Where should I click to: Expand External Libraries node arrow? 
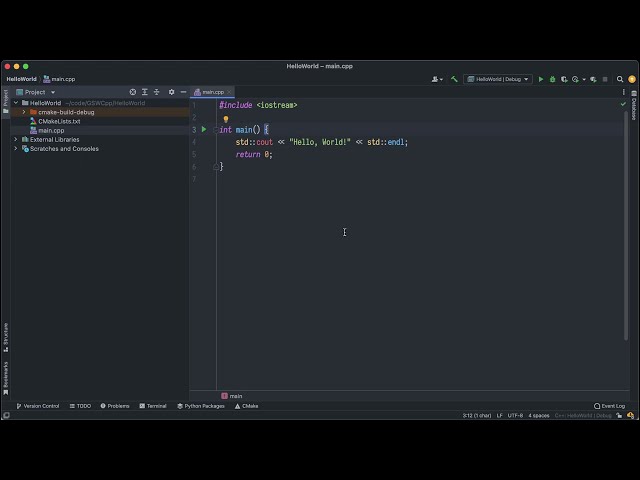[16, 140]
